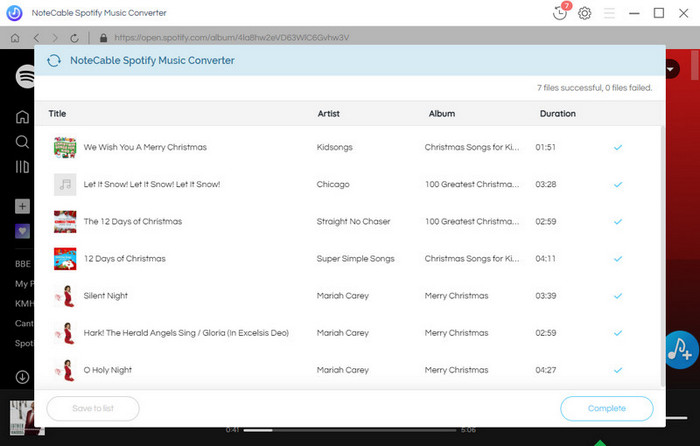Open conversion history clock icon

(560, 13)
